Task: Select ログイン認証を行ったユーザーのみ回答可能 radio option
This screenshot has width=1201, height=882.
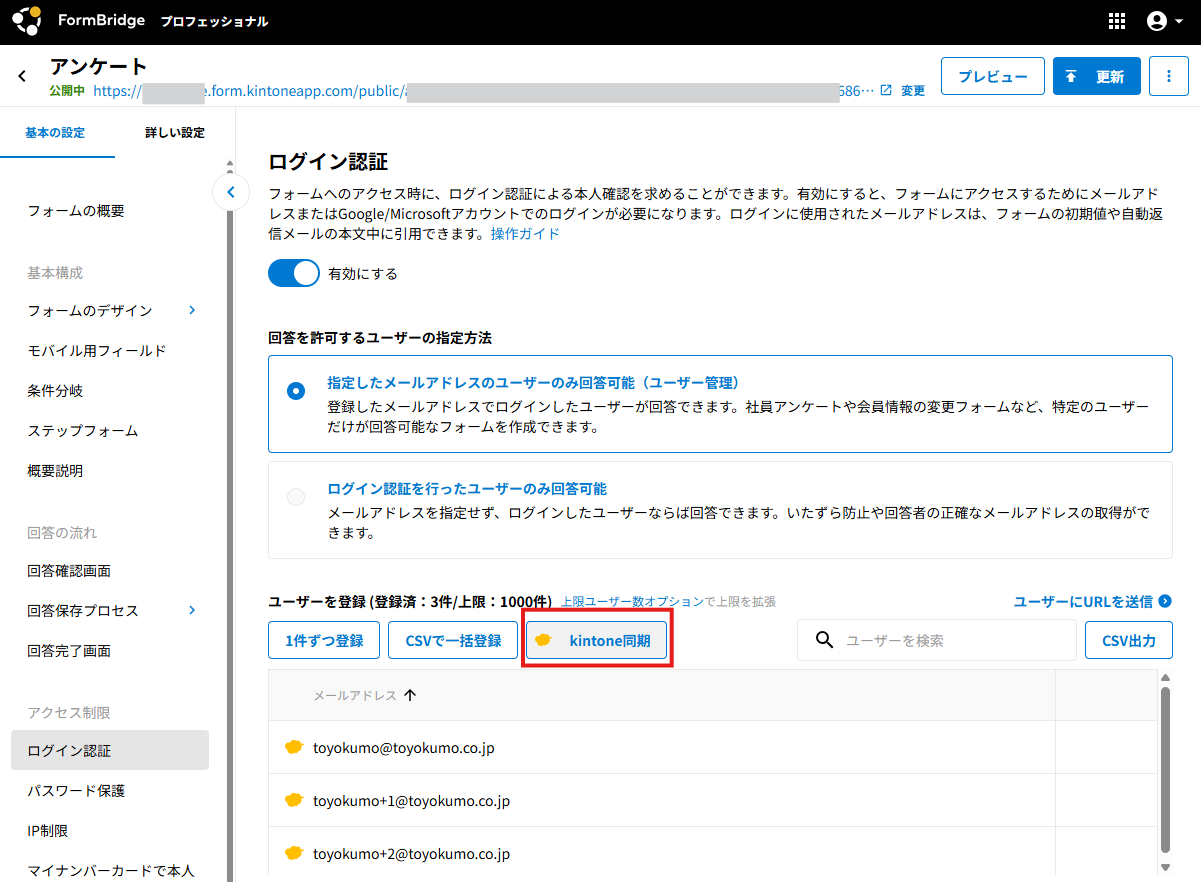Action: point(296,497)
